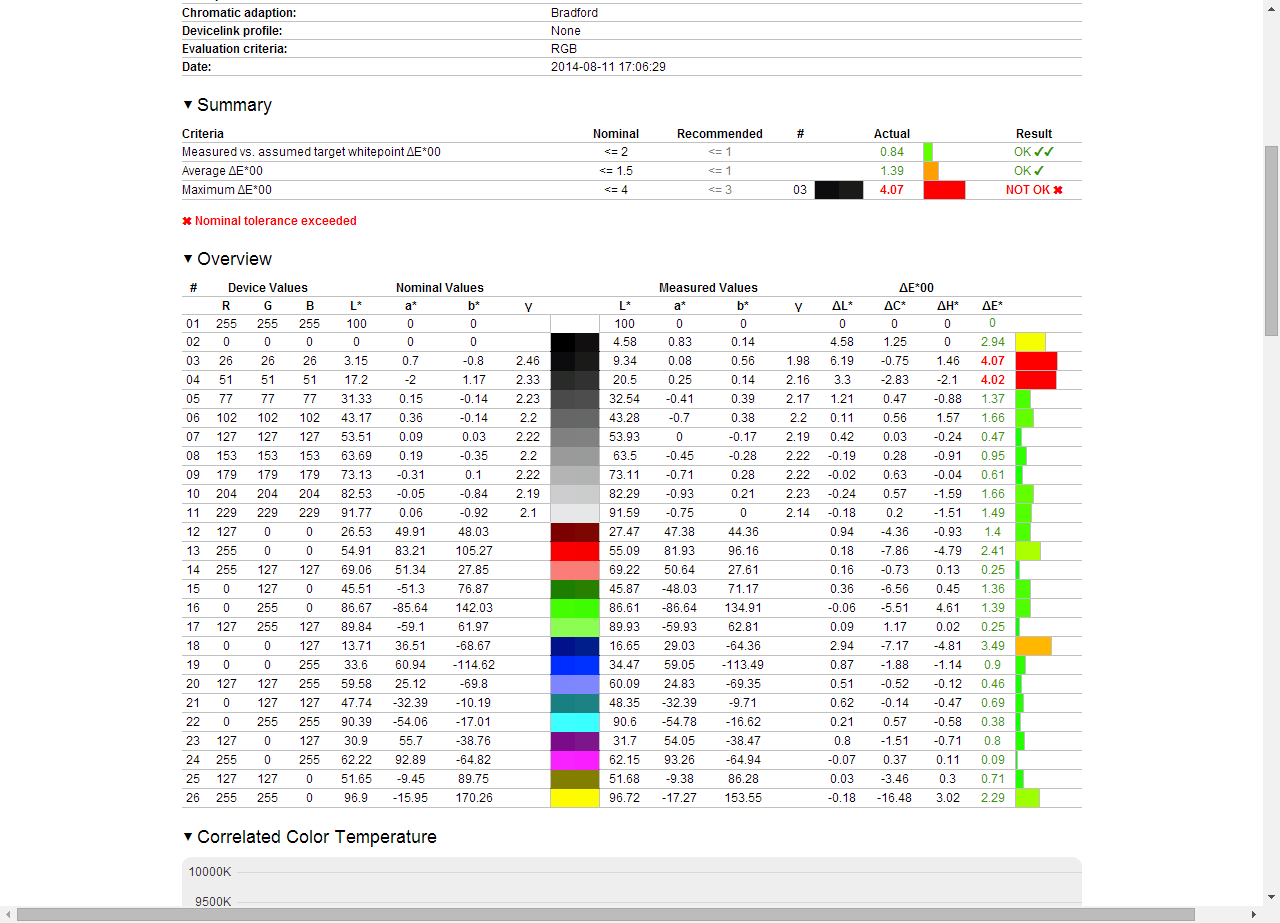Click the dark green swatch in row 15

pyautogui.click(x=575, y=589)
